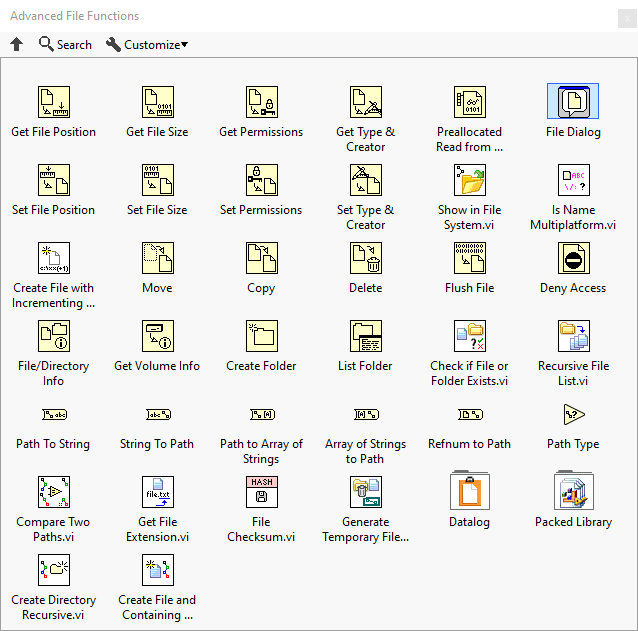The image size is (638, 631).
Task: Select the Get Volume Info function
Action: click(157, 336)
